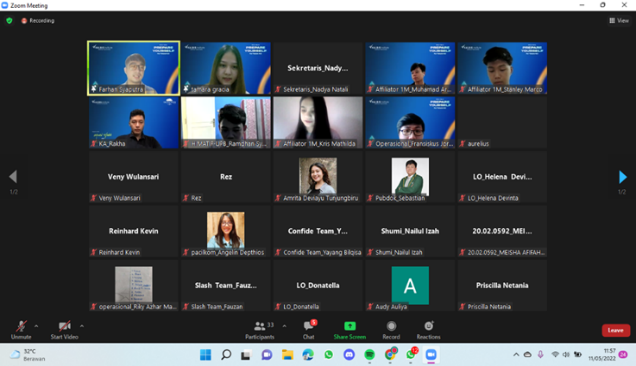Open the Chat panel
636x366 pixels.
coord(309,329)
